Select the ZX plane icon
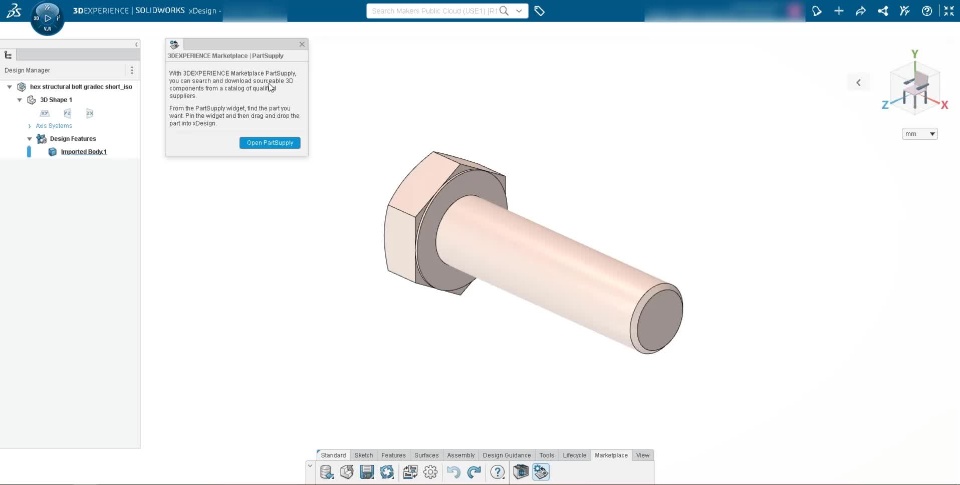 point(89,113)
